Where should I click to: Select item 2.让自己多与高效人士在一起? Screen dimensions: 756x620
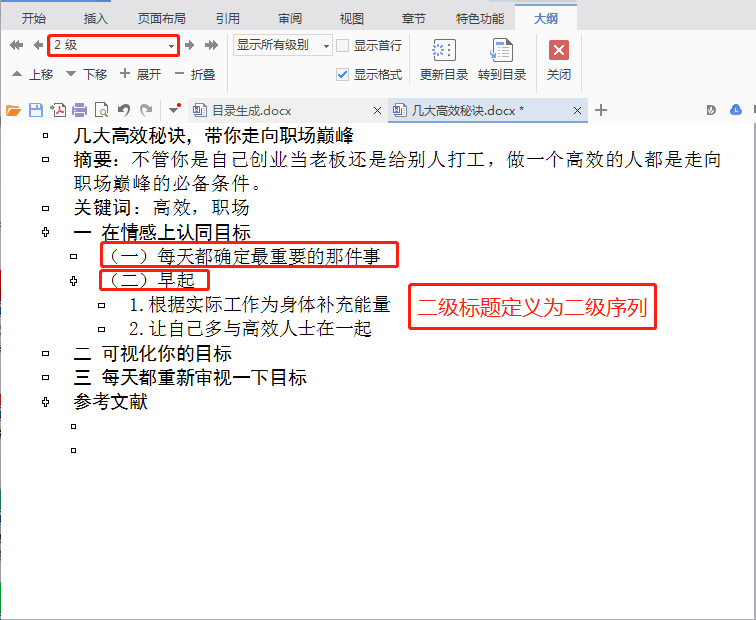[x=250, y=329]
